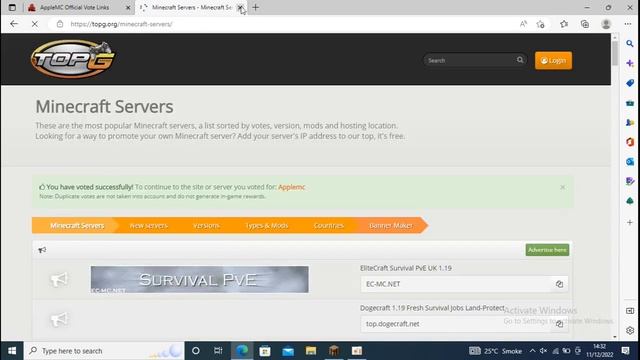This screenshot has width=640, height=360.
Task: Open sidebar Shopping tag icon
Action: (x=630, y=83)
